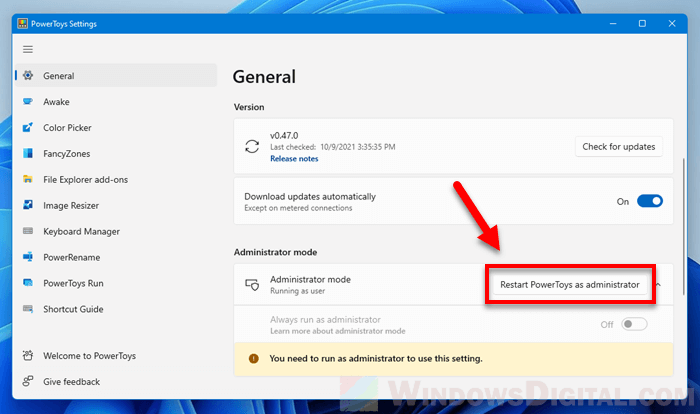Click the Give feedback icon

[x=28, y=381]
